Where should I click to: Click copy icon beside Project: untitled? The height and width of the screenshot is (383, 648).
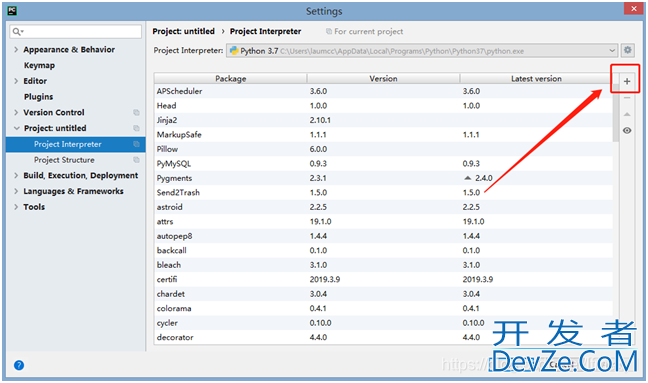[x=136, y=128]
